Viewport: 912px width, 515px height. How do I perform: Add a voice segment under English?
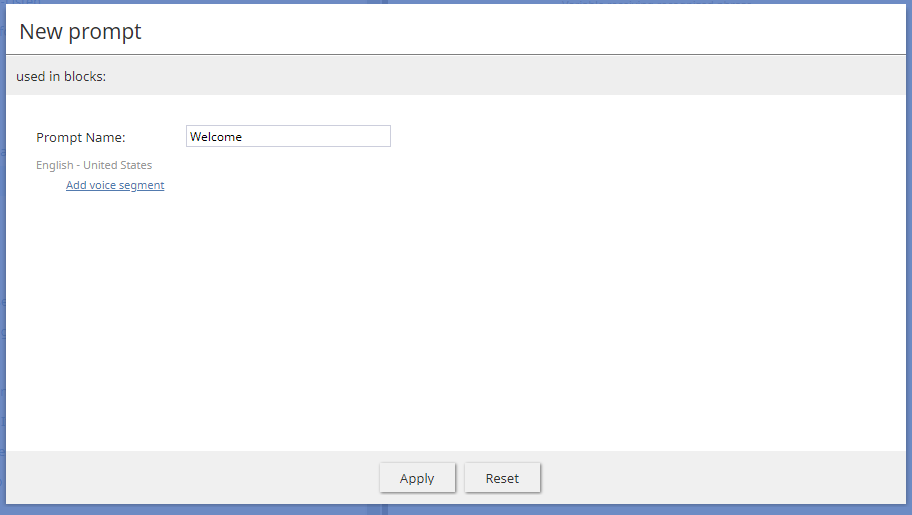coord(115,185)
